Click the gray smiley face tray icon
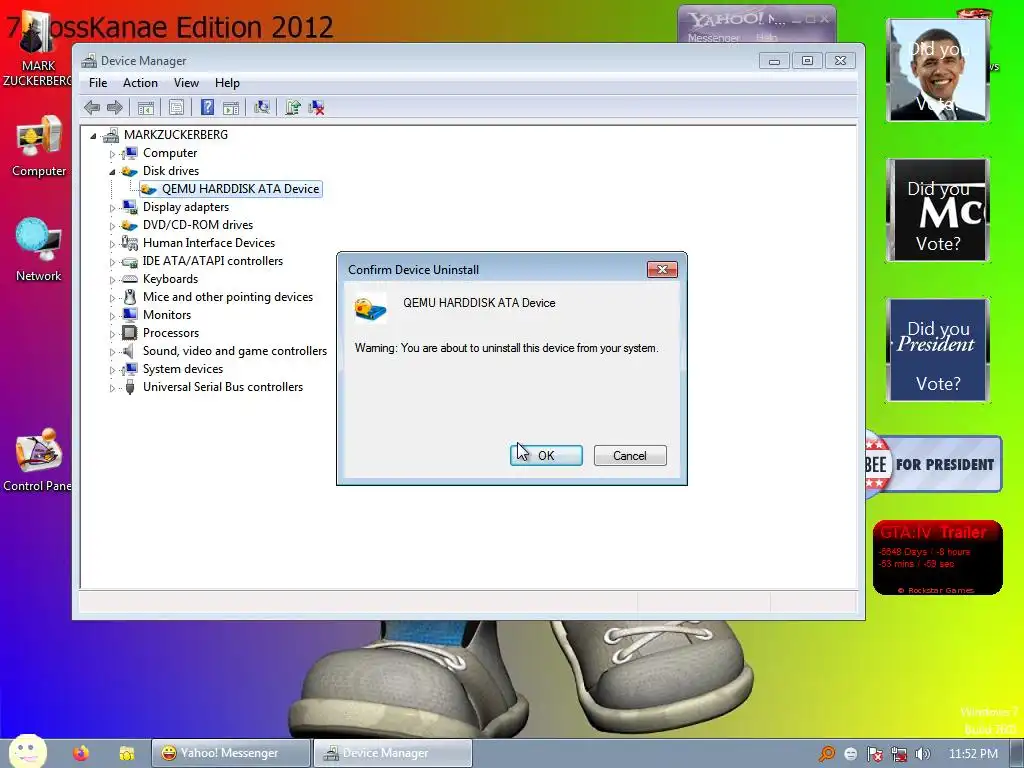The image size is (1024, 768). [850, 754]
